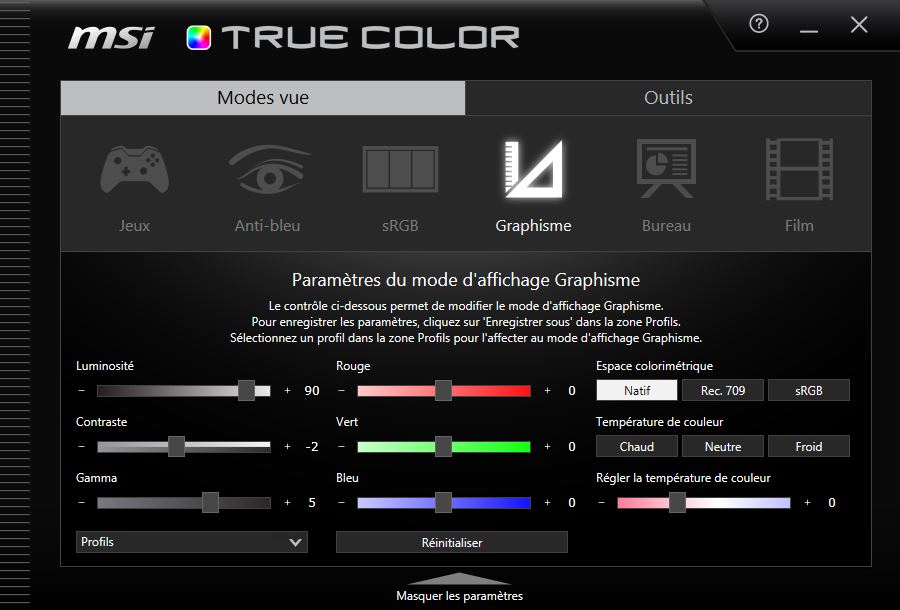
Task: Select the Graphisme ruler mode icon
Action: [533, 170]
